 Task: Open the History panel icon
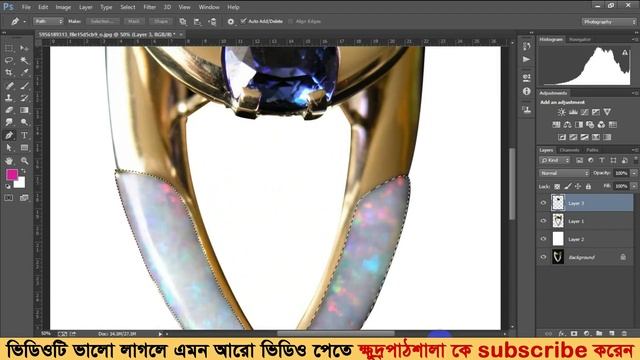point(527,46)
